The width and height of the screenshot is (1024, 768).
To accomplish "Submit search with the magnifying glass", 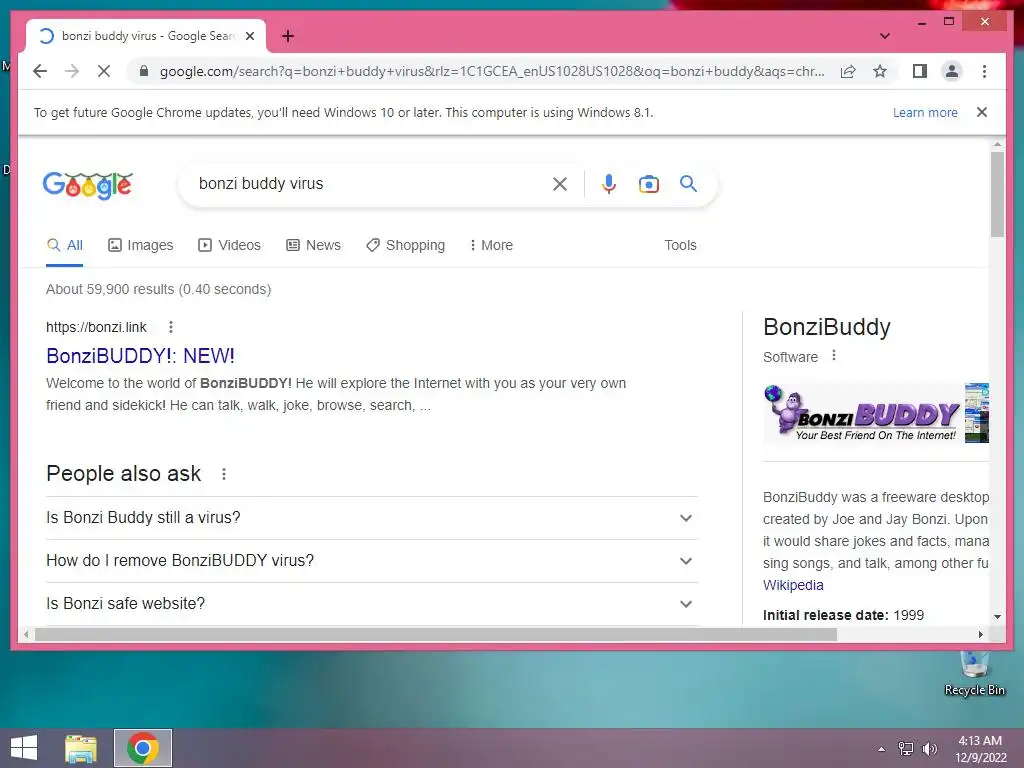I will pyautogui.click(x=688, y=184).
